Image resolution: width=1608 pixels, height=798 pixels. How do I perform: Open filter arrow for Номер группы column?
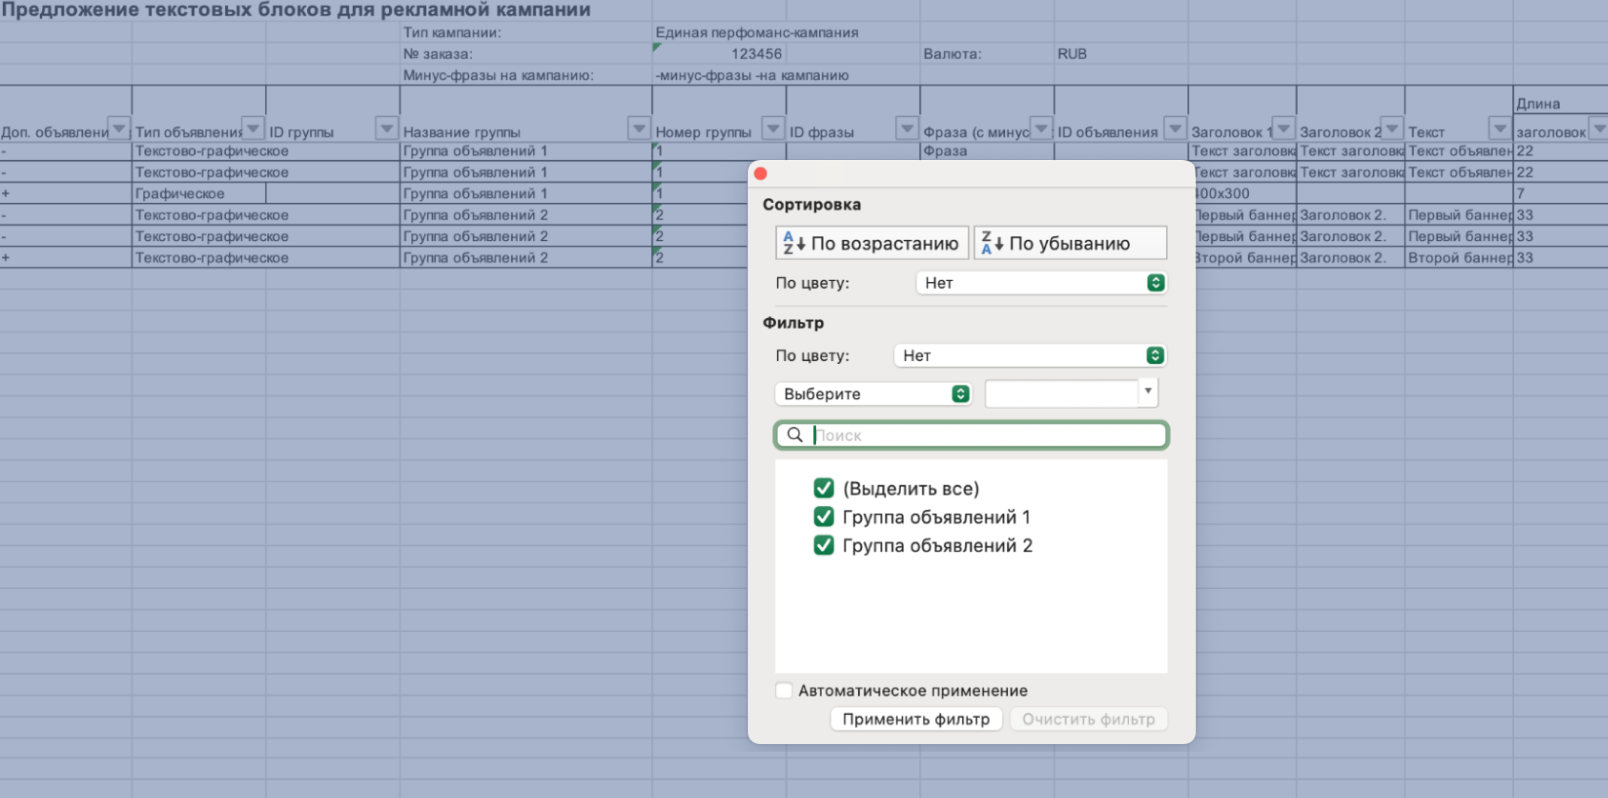[773, 128]
